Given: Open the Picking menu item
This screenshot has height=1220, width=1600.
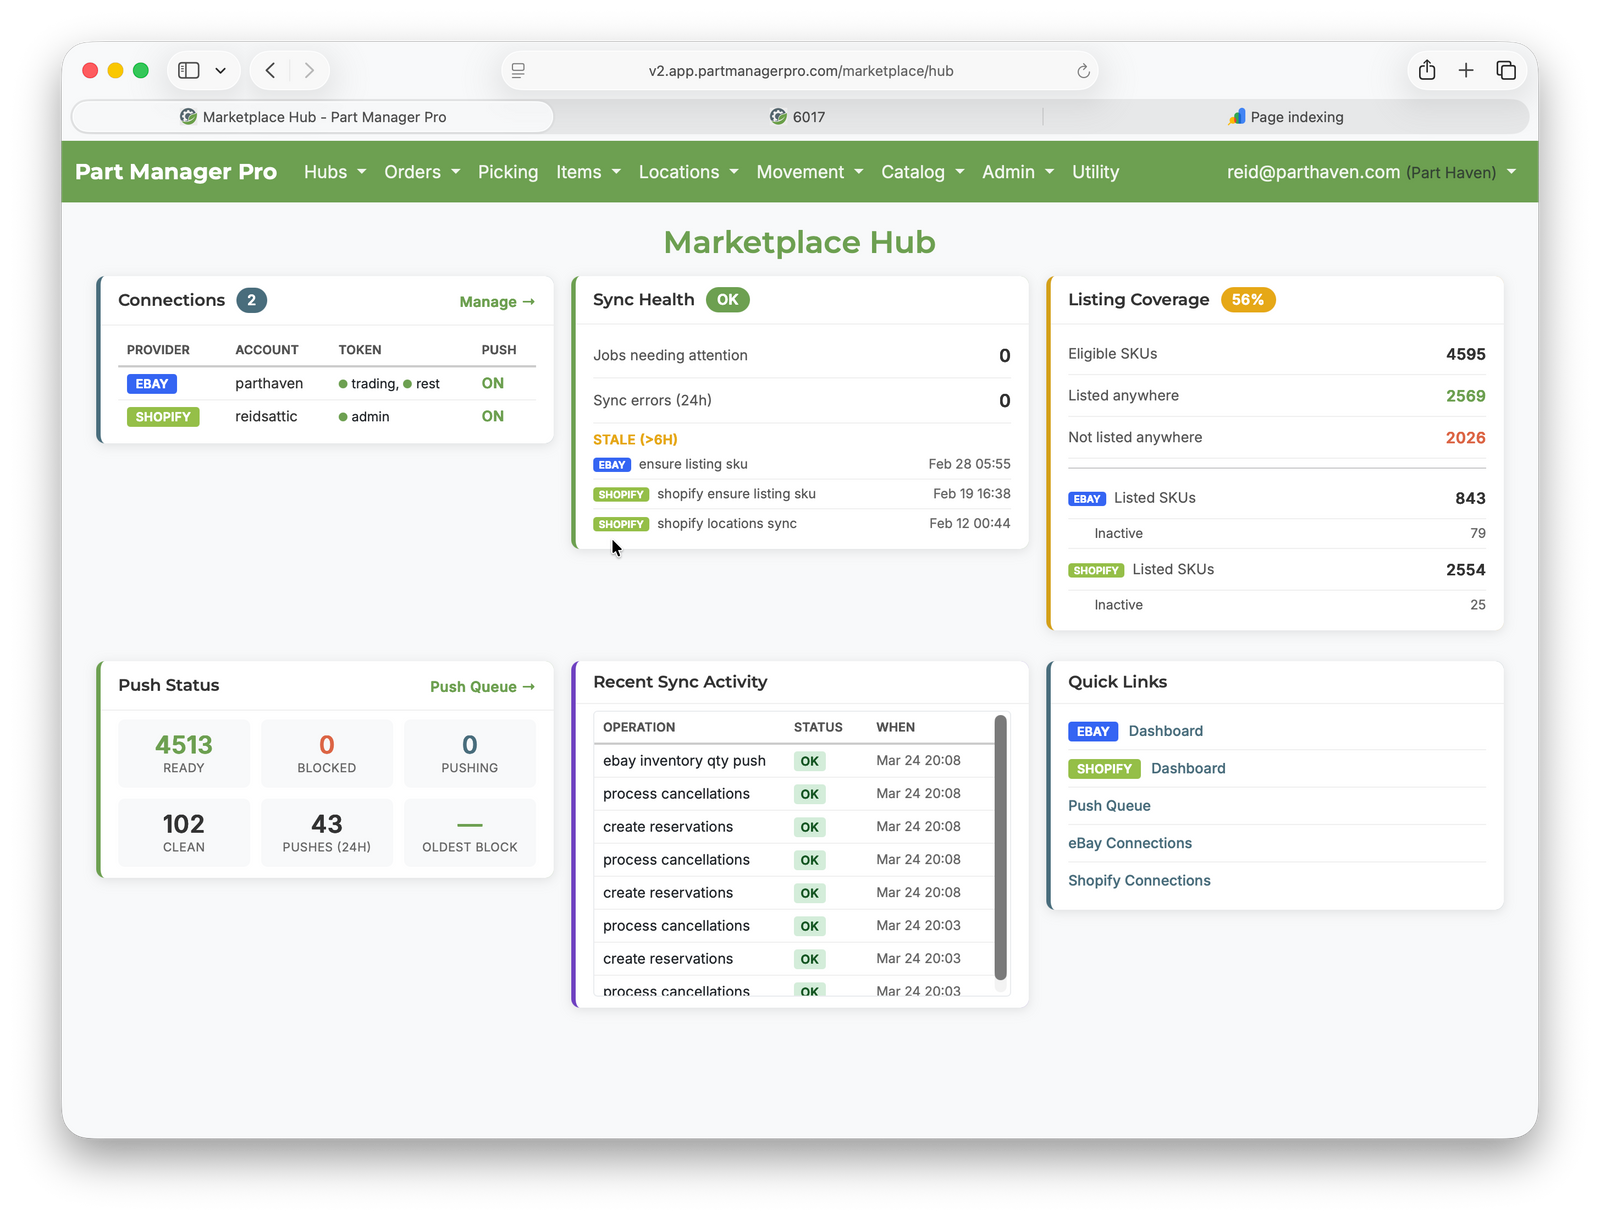Looking at the screenshot, I should click(x=508, y=172).
